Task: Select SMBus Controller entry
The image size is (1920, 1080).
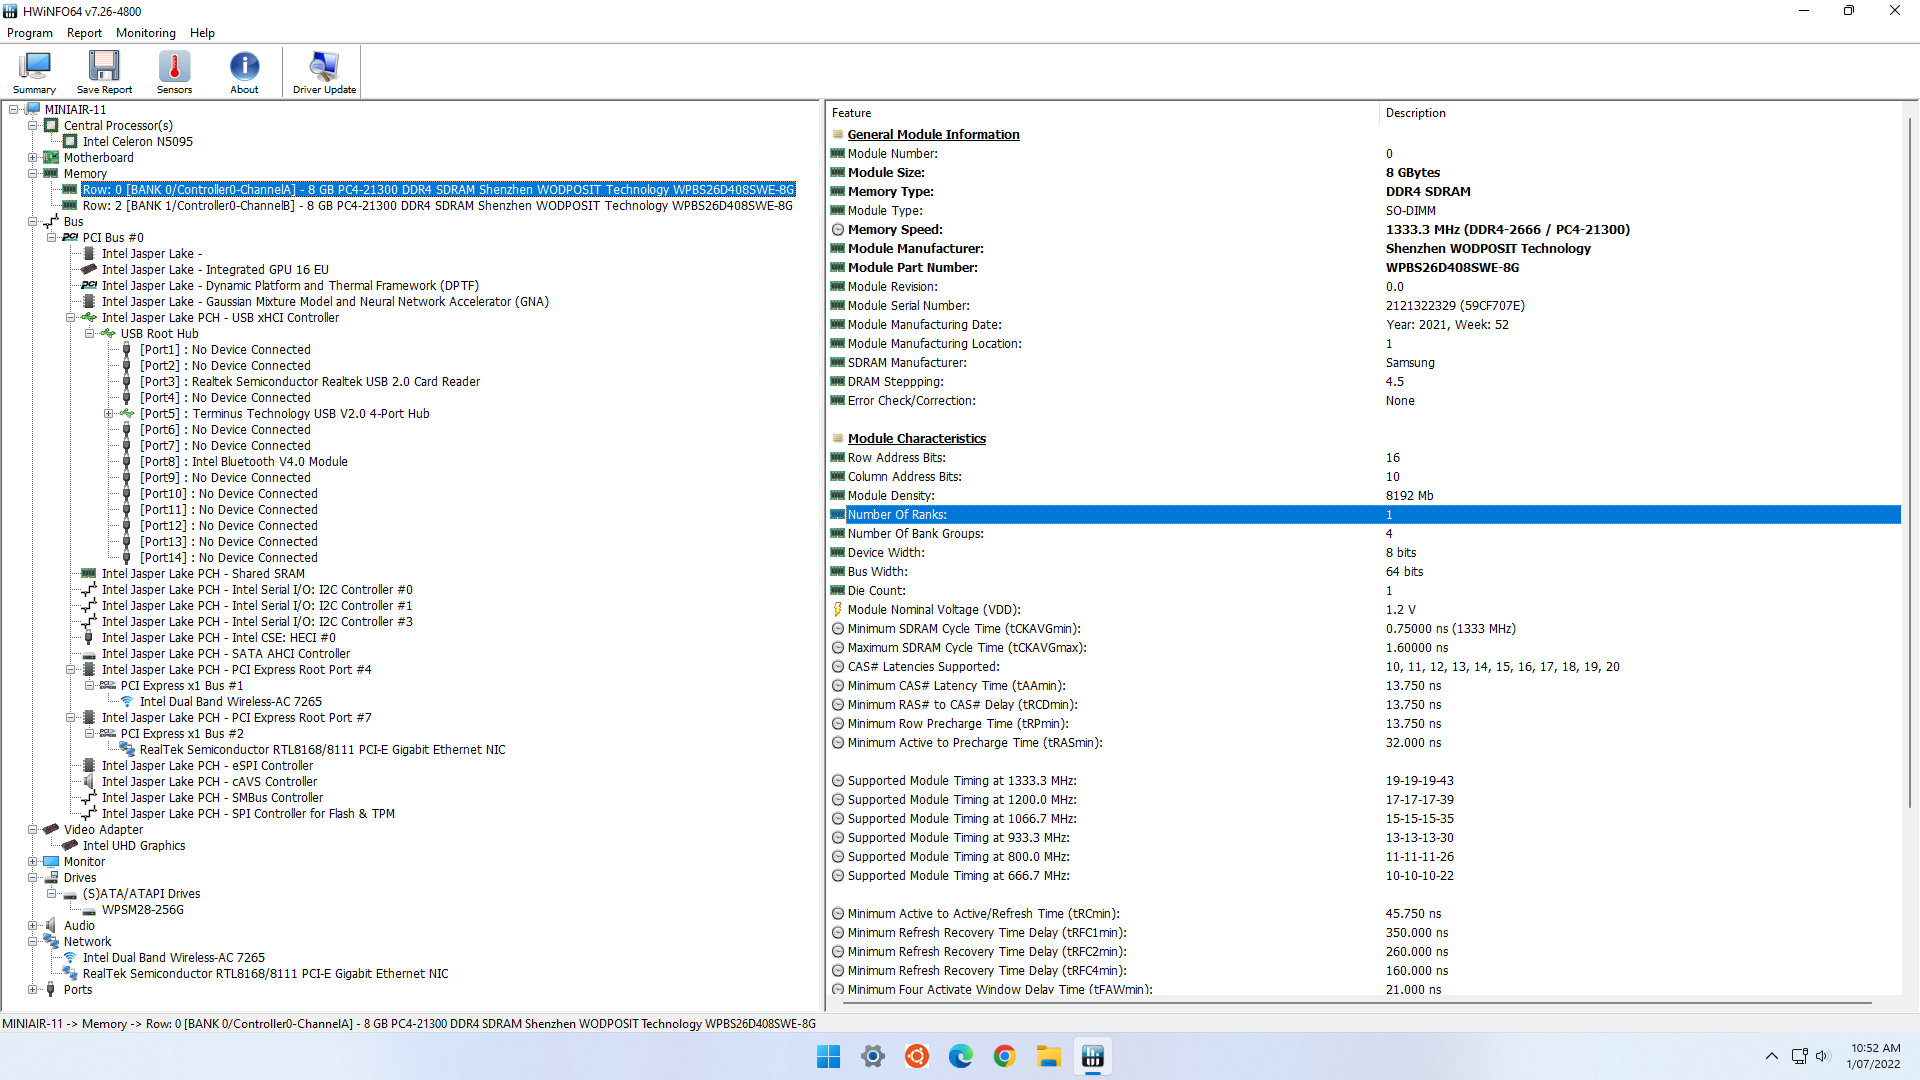Action: pos(212,798)
